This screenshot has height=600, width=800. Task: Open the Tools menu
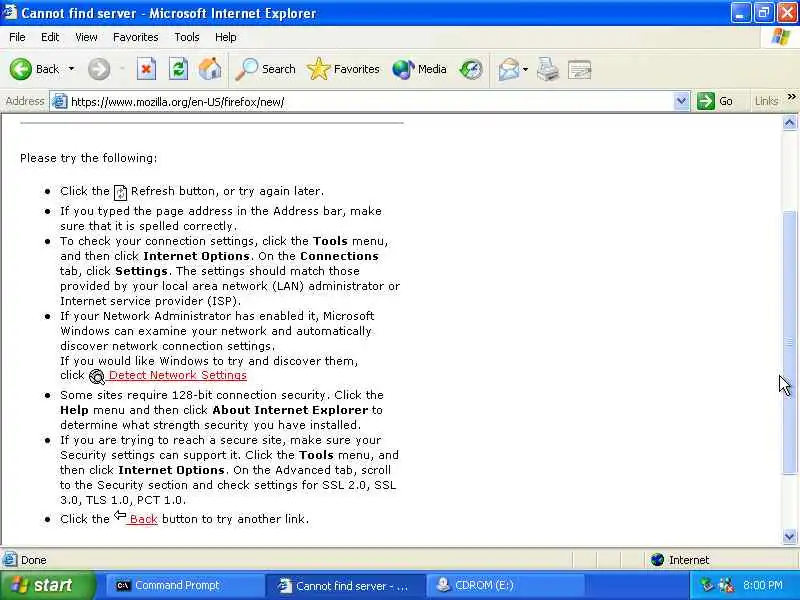pyautogui.click(x=187, y=37)
